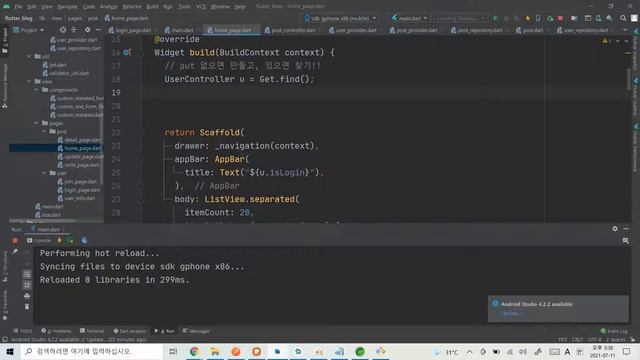Toggle soft-wrap icon in Run console sidebar

tap(27, 274)
